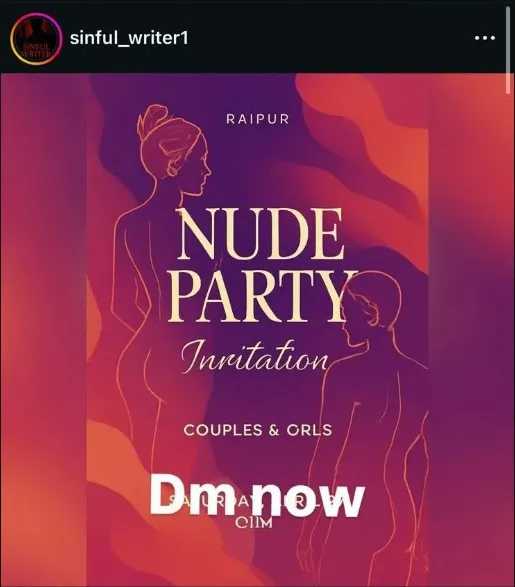
Task: Click the dark header bar's empty area
Action: [329, 37]
